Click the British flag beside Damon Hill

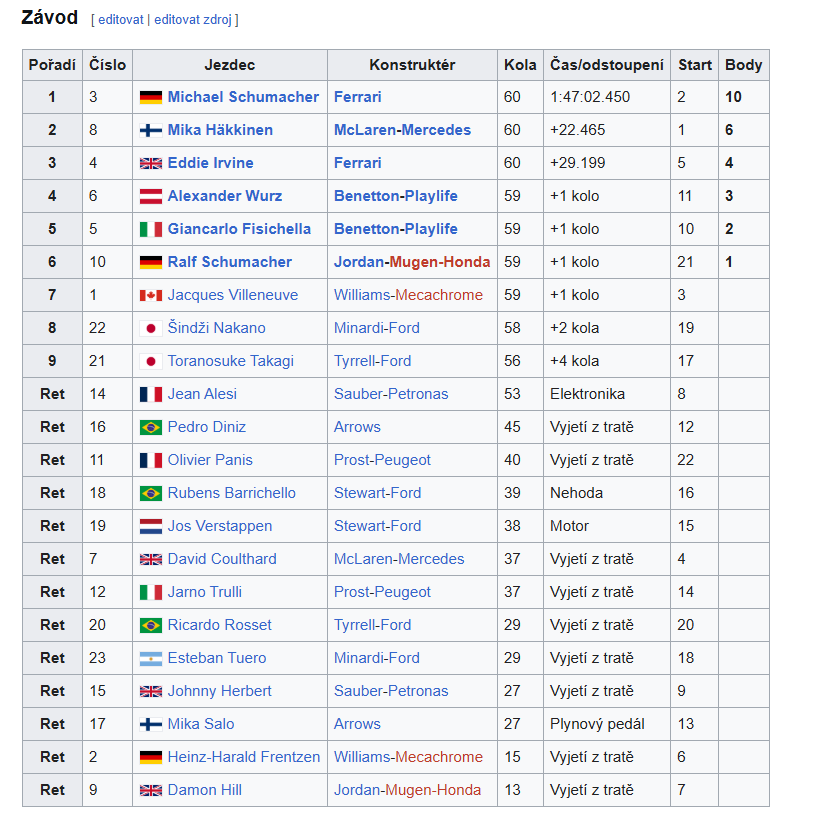150,790
